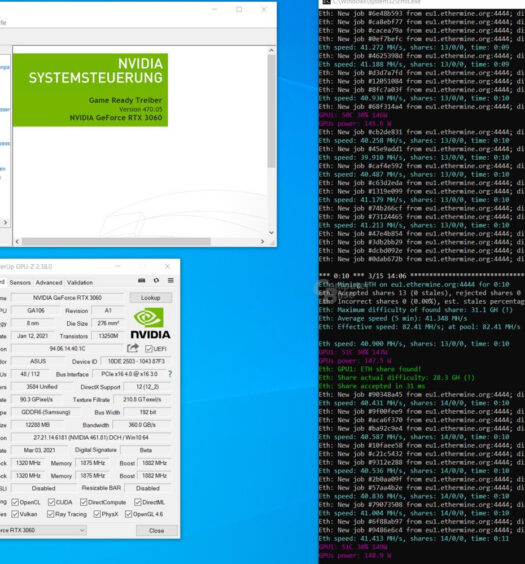This screenshot has width=525, height=564.
Task: Click the left pane scroll right arrow
Action: [x=5, y=223]
